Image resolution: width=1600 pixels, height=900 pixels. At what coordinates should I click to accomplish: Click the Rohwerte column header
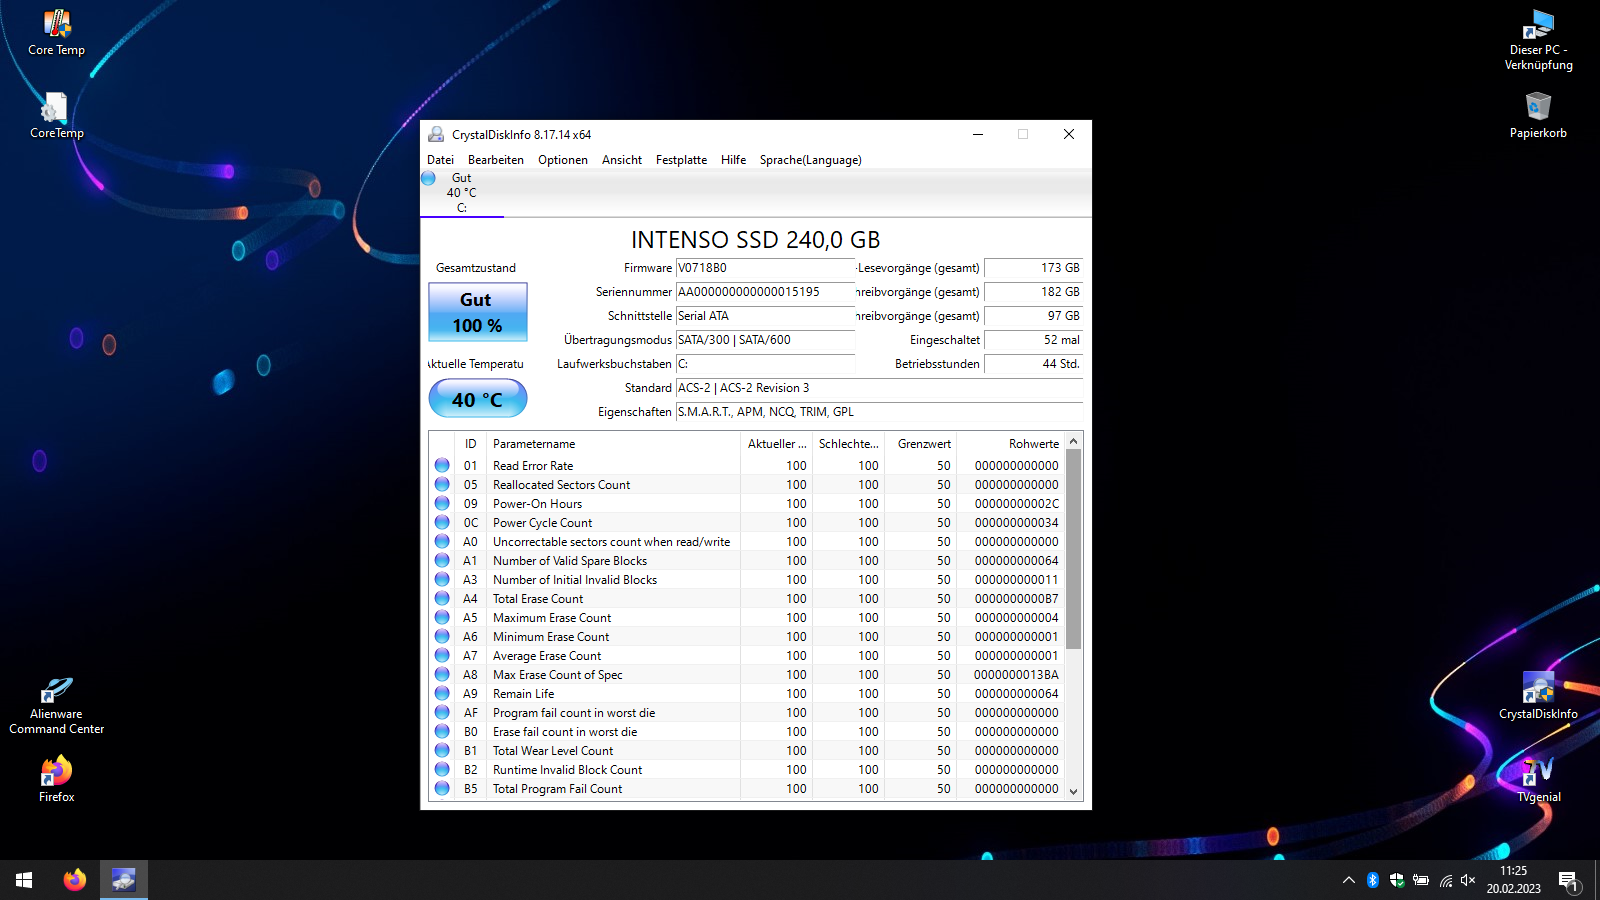[1010, 444]
